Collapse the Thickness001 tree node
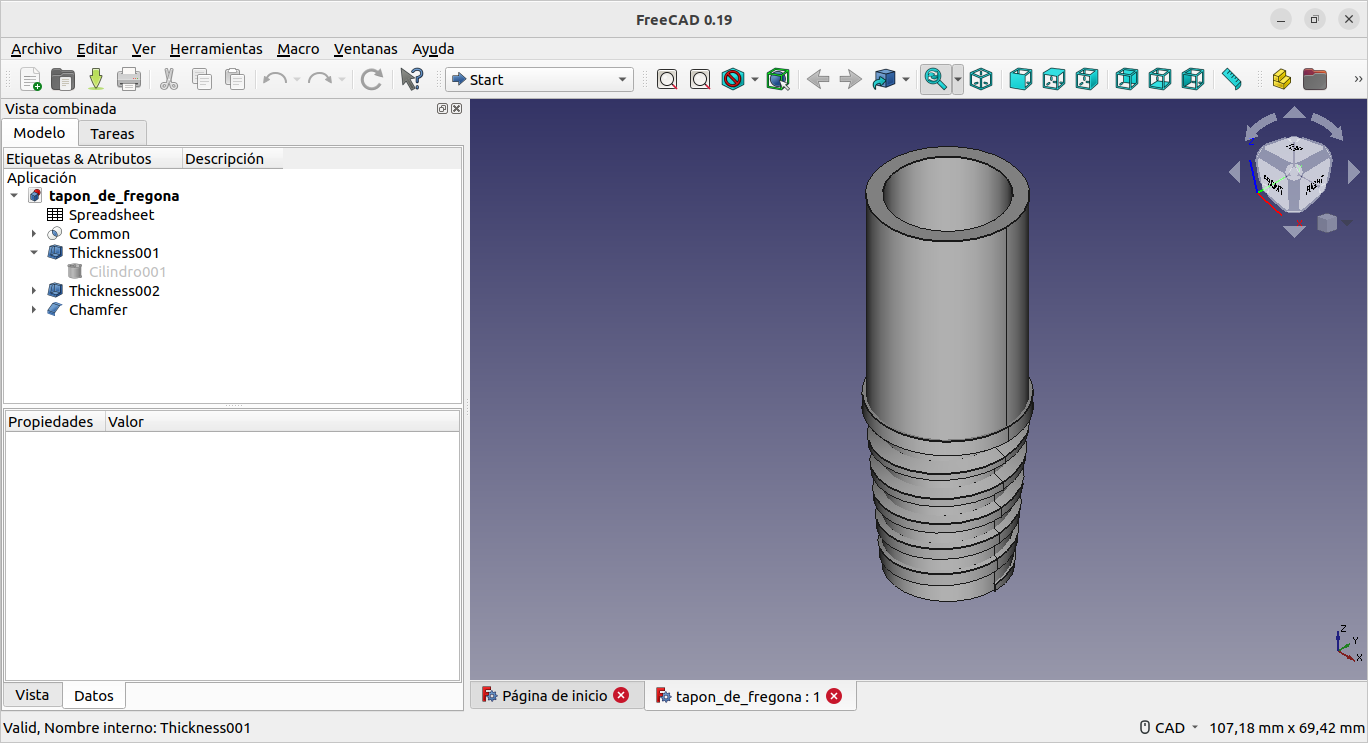The image size is (1368, 743). pyautogui.click(x=34, y=253)
